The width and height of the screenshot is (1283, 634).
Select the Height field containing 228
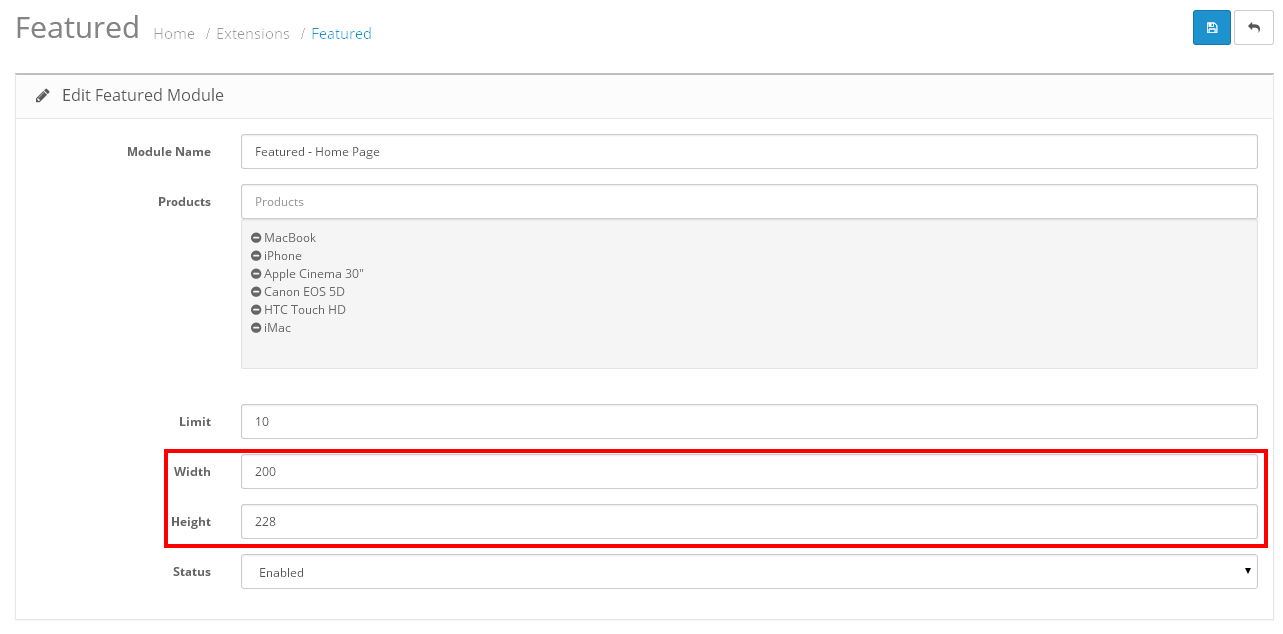pyautogui.click(x=748, y=522)
